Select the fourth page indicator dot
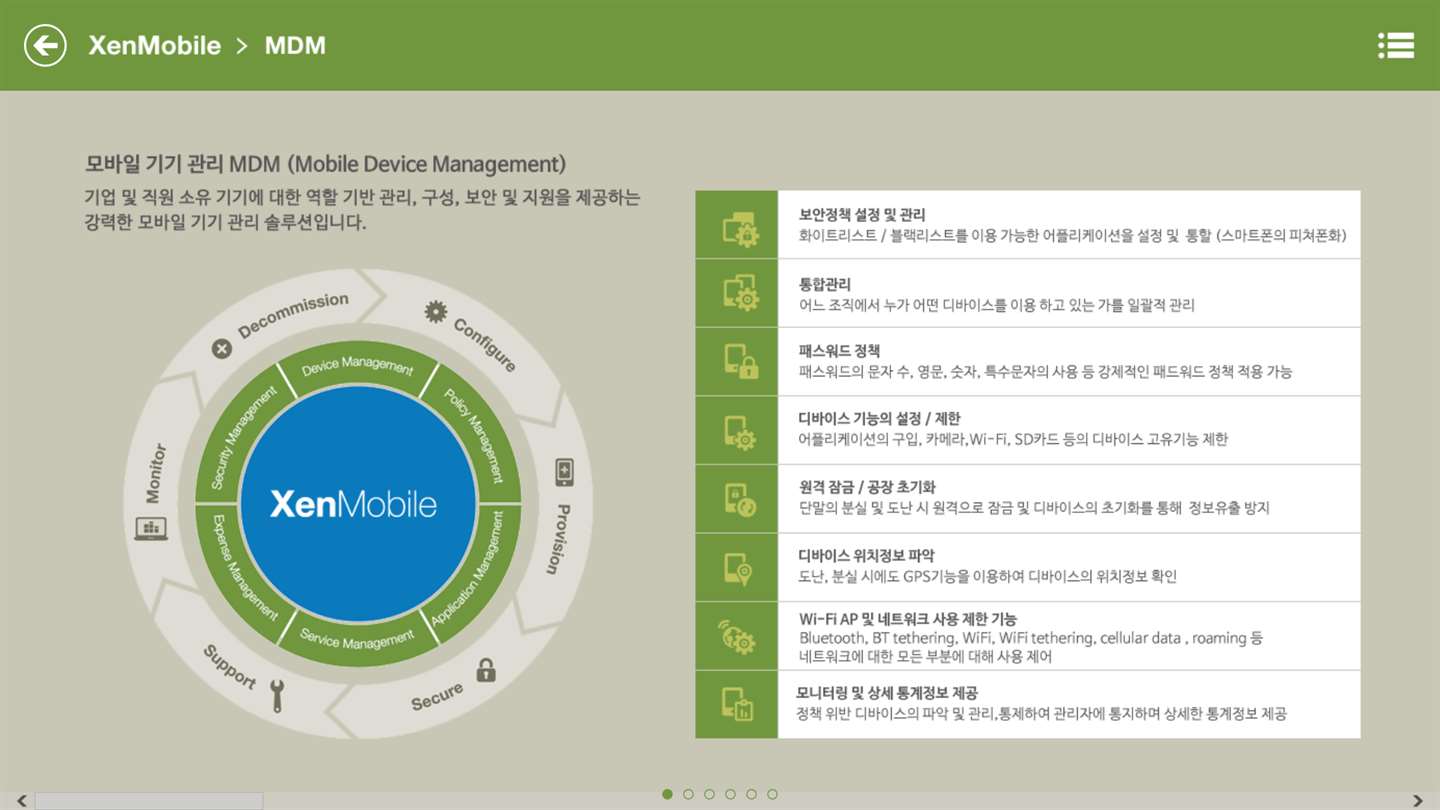The width and height of the screenshot is (1440, 810). pos(730,794)
